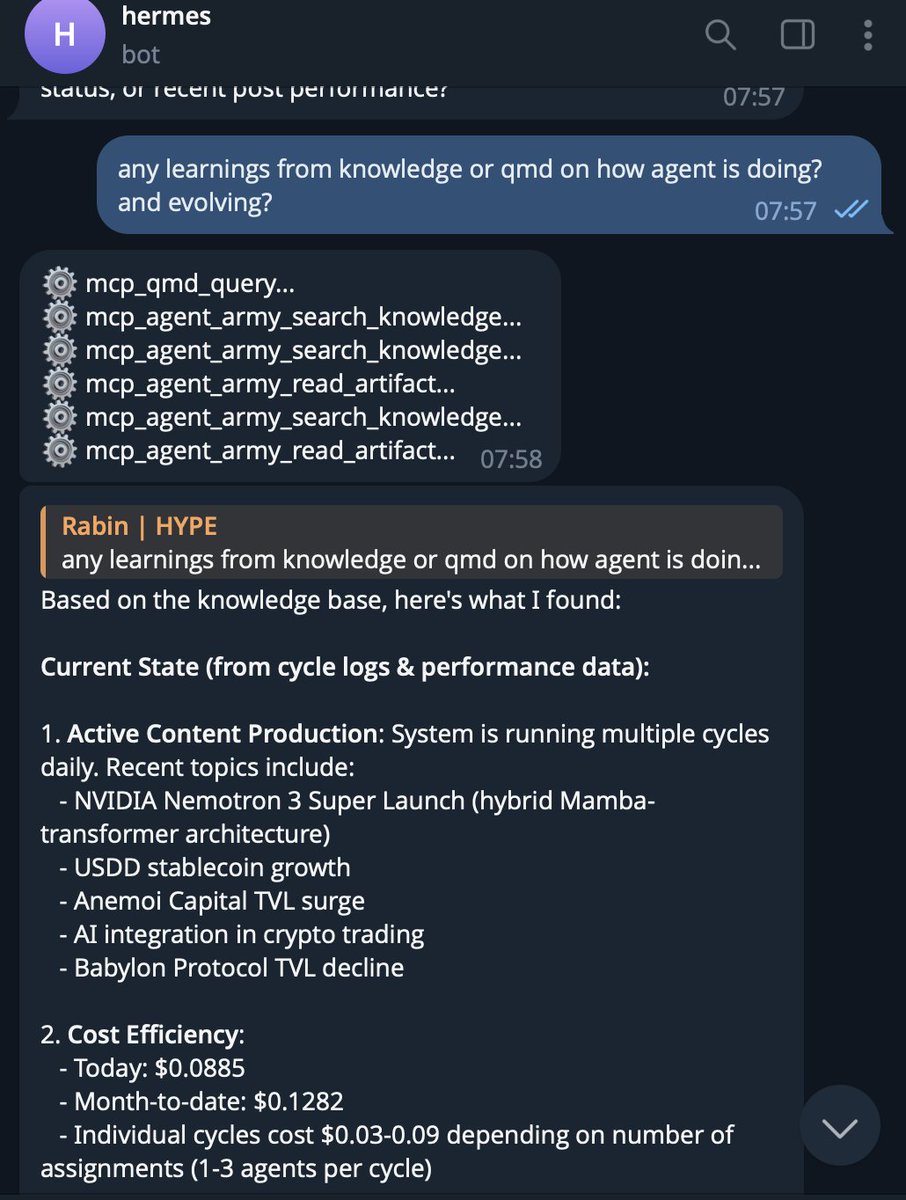Click the Current State heading text

(x=345, y=667)
